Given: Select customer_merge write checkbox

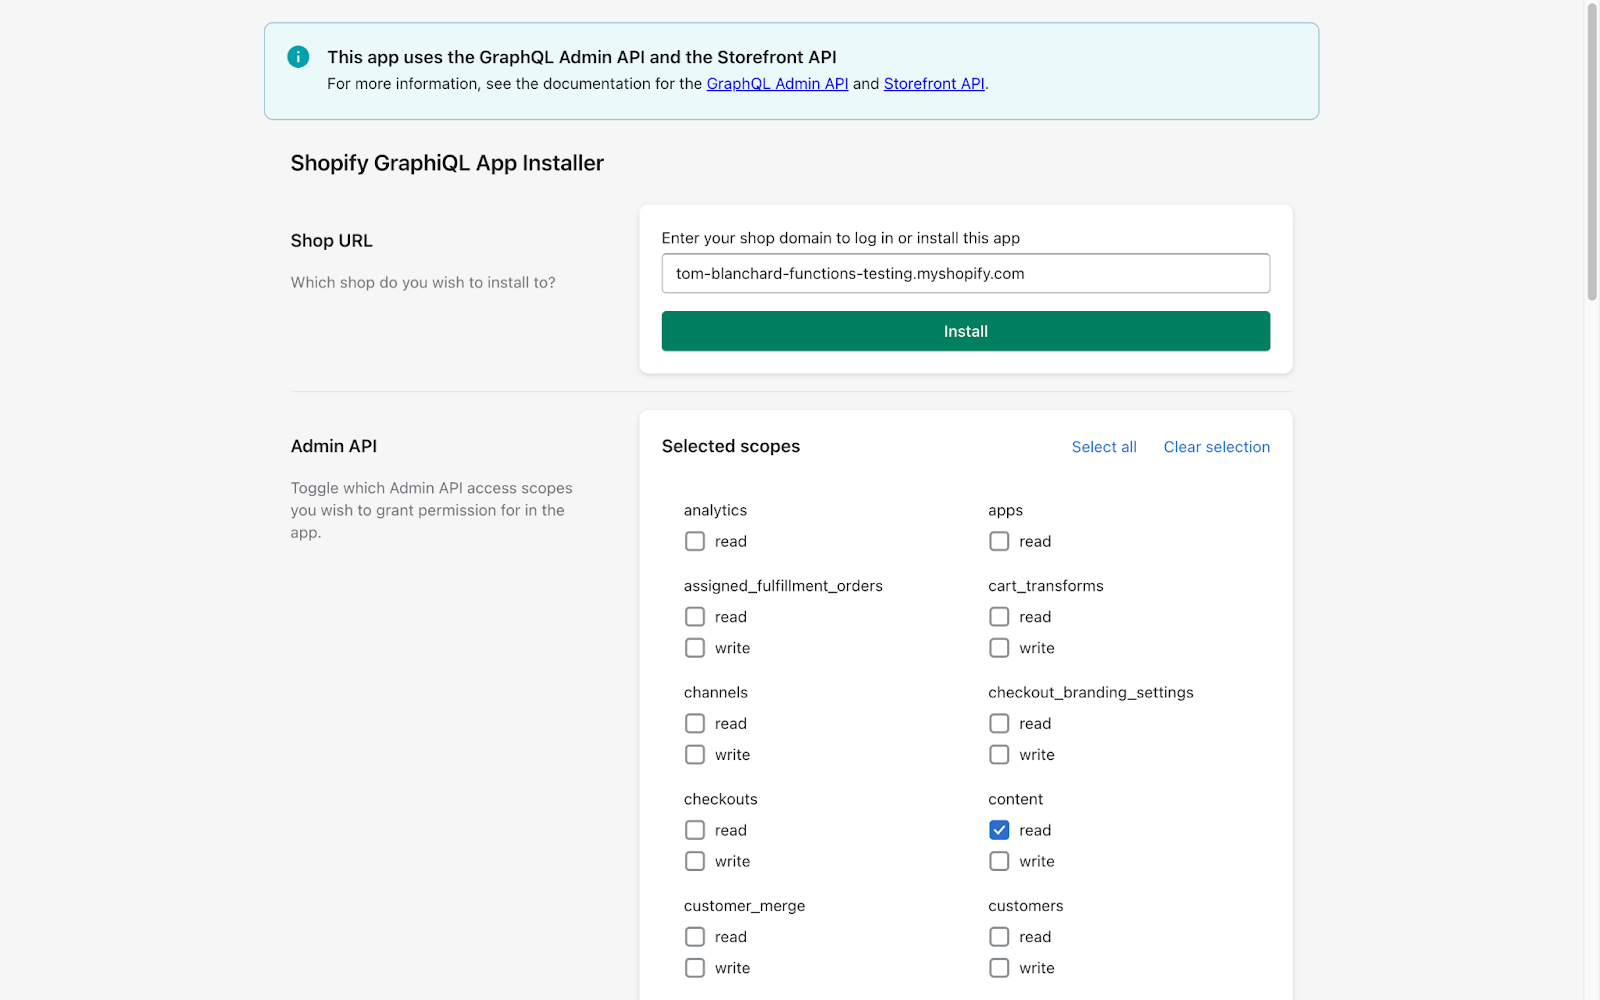Looking at the screenshot, I should 695,968.
